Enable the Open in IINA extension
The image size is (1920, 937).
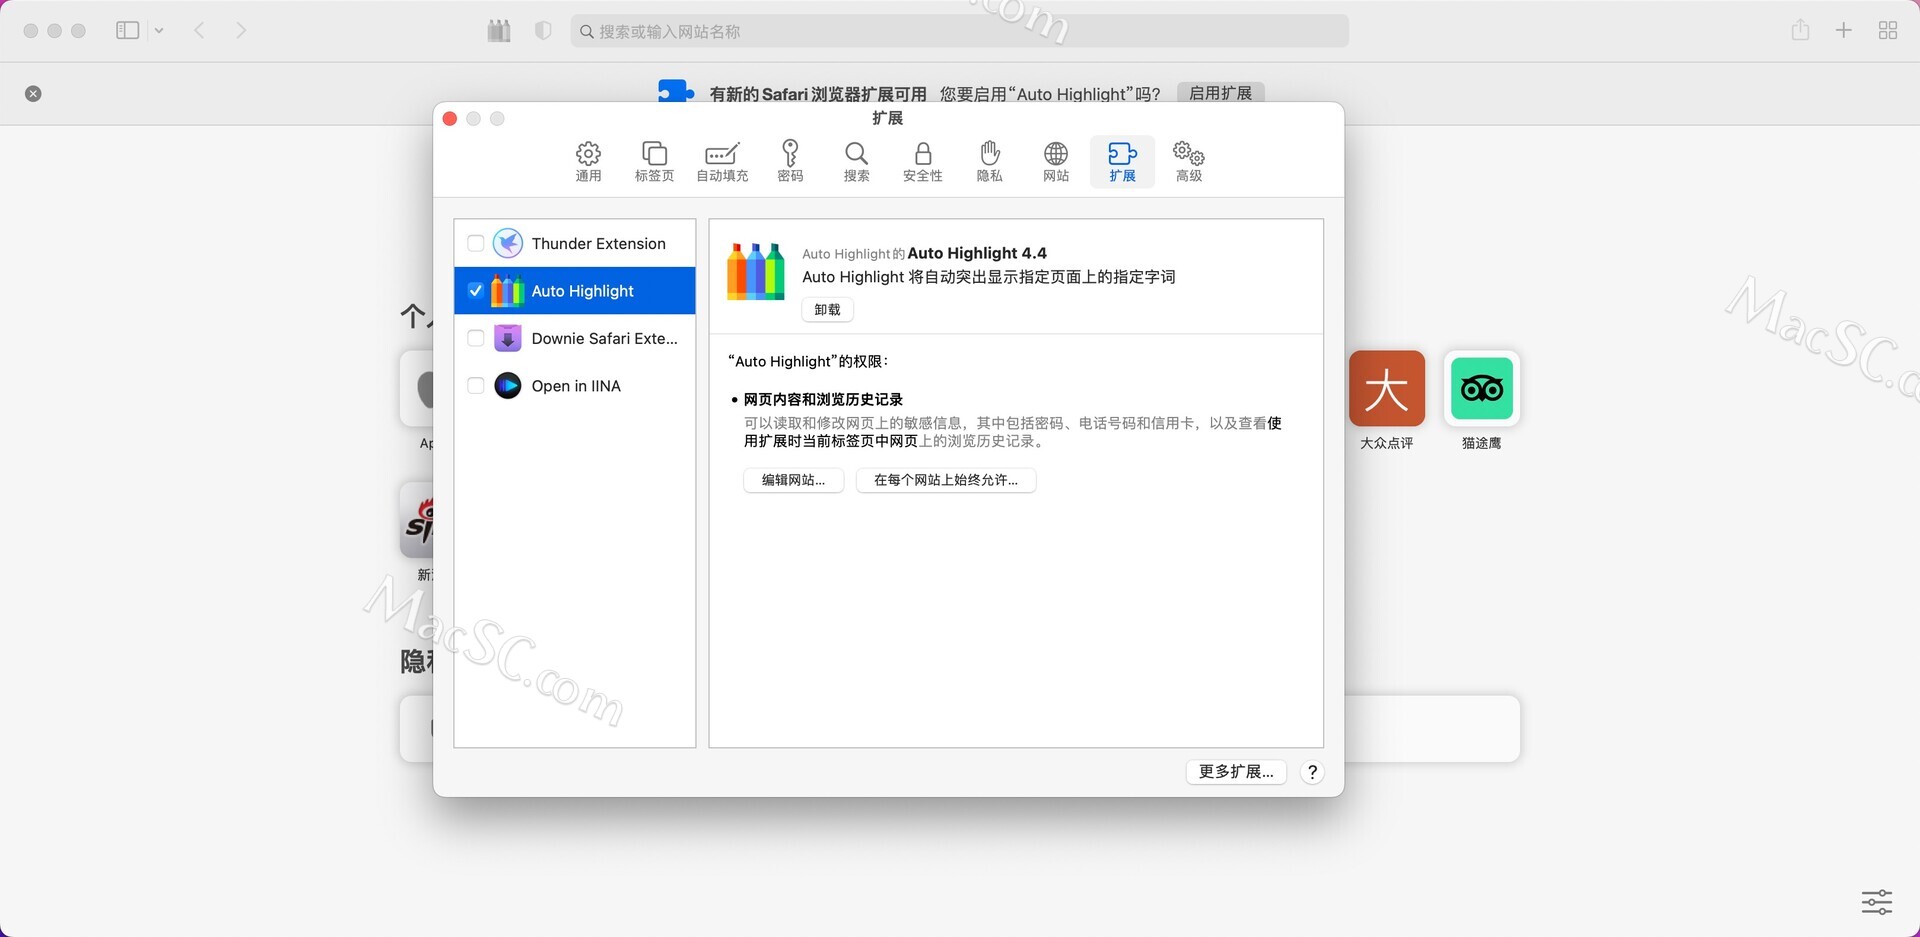tap(475, 386)
